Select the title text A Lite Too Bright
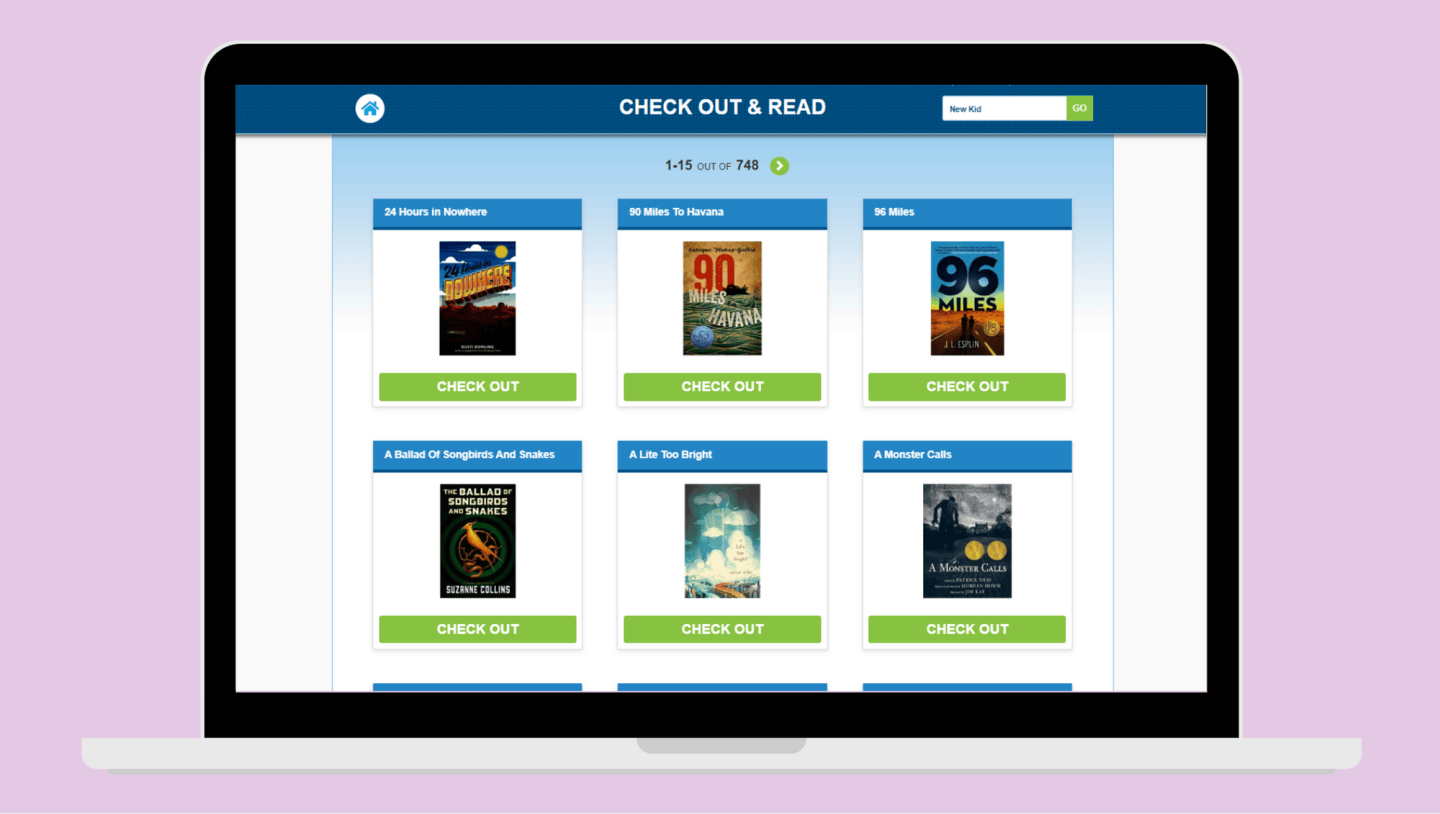Image resolution: width=1440 pixels, height=814 pixels. coord(670,455)
